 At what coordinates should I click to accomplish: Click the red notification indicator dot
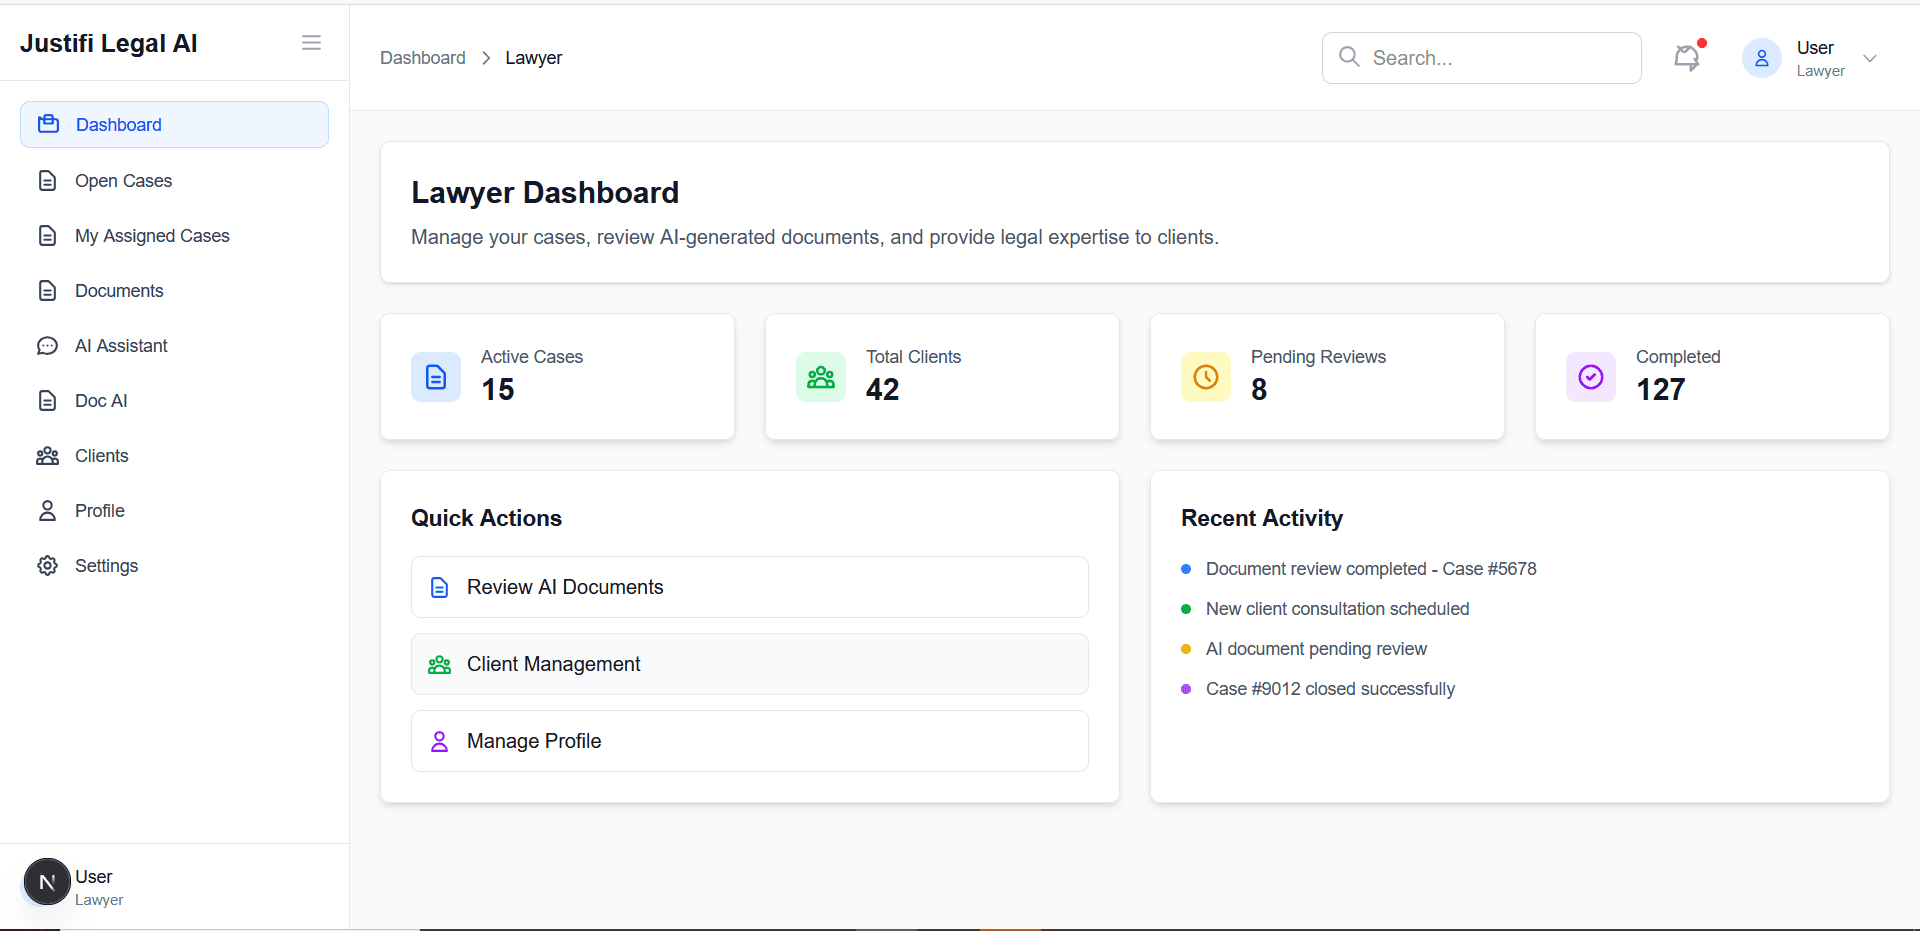click(x=1702, y=44)
